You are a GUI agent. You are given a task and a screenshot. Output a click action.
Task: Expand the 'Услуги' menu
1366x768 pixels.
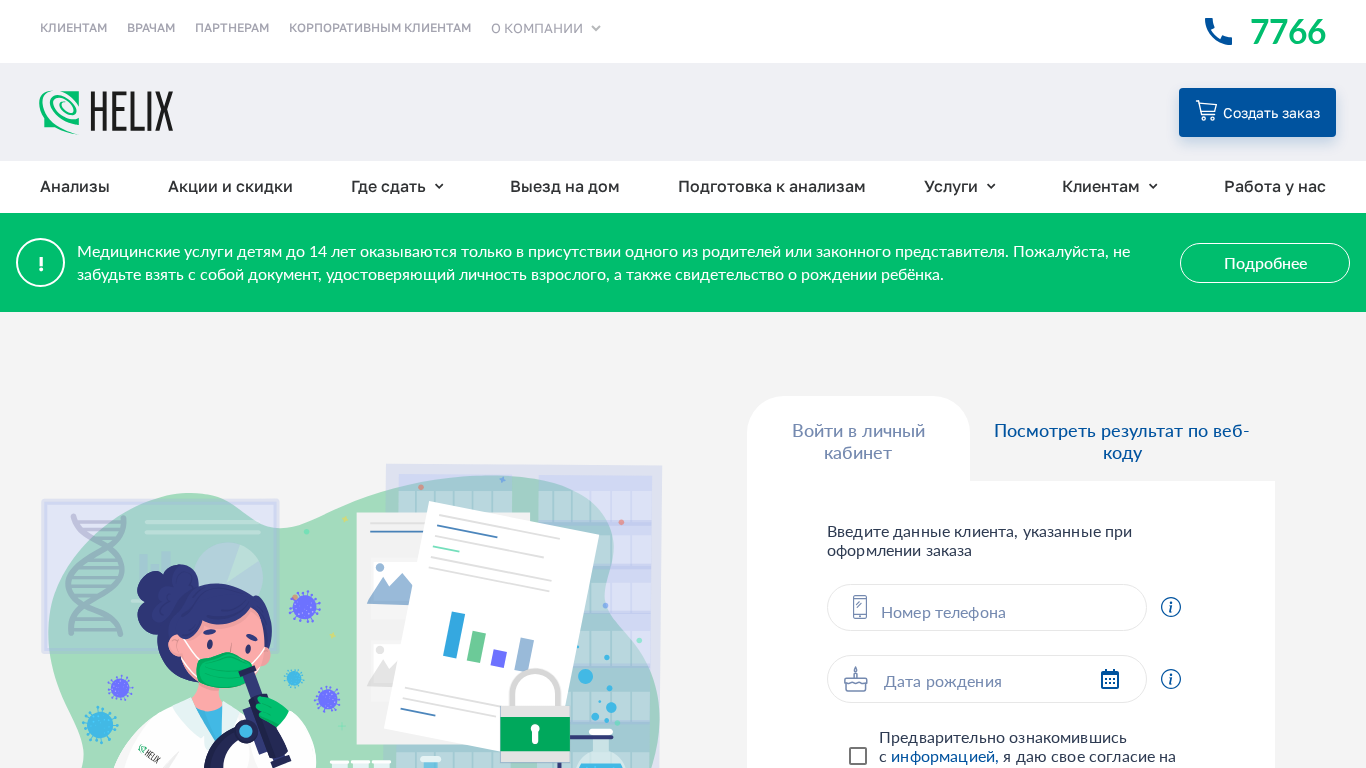coord(960,186)
